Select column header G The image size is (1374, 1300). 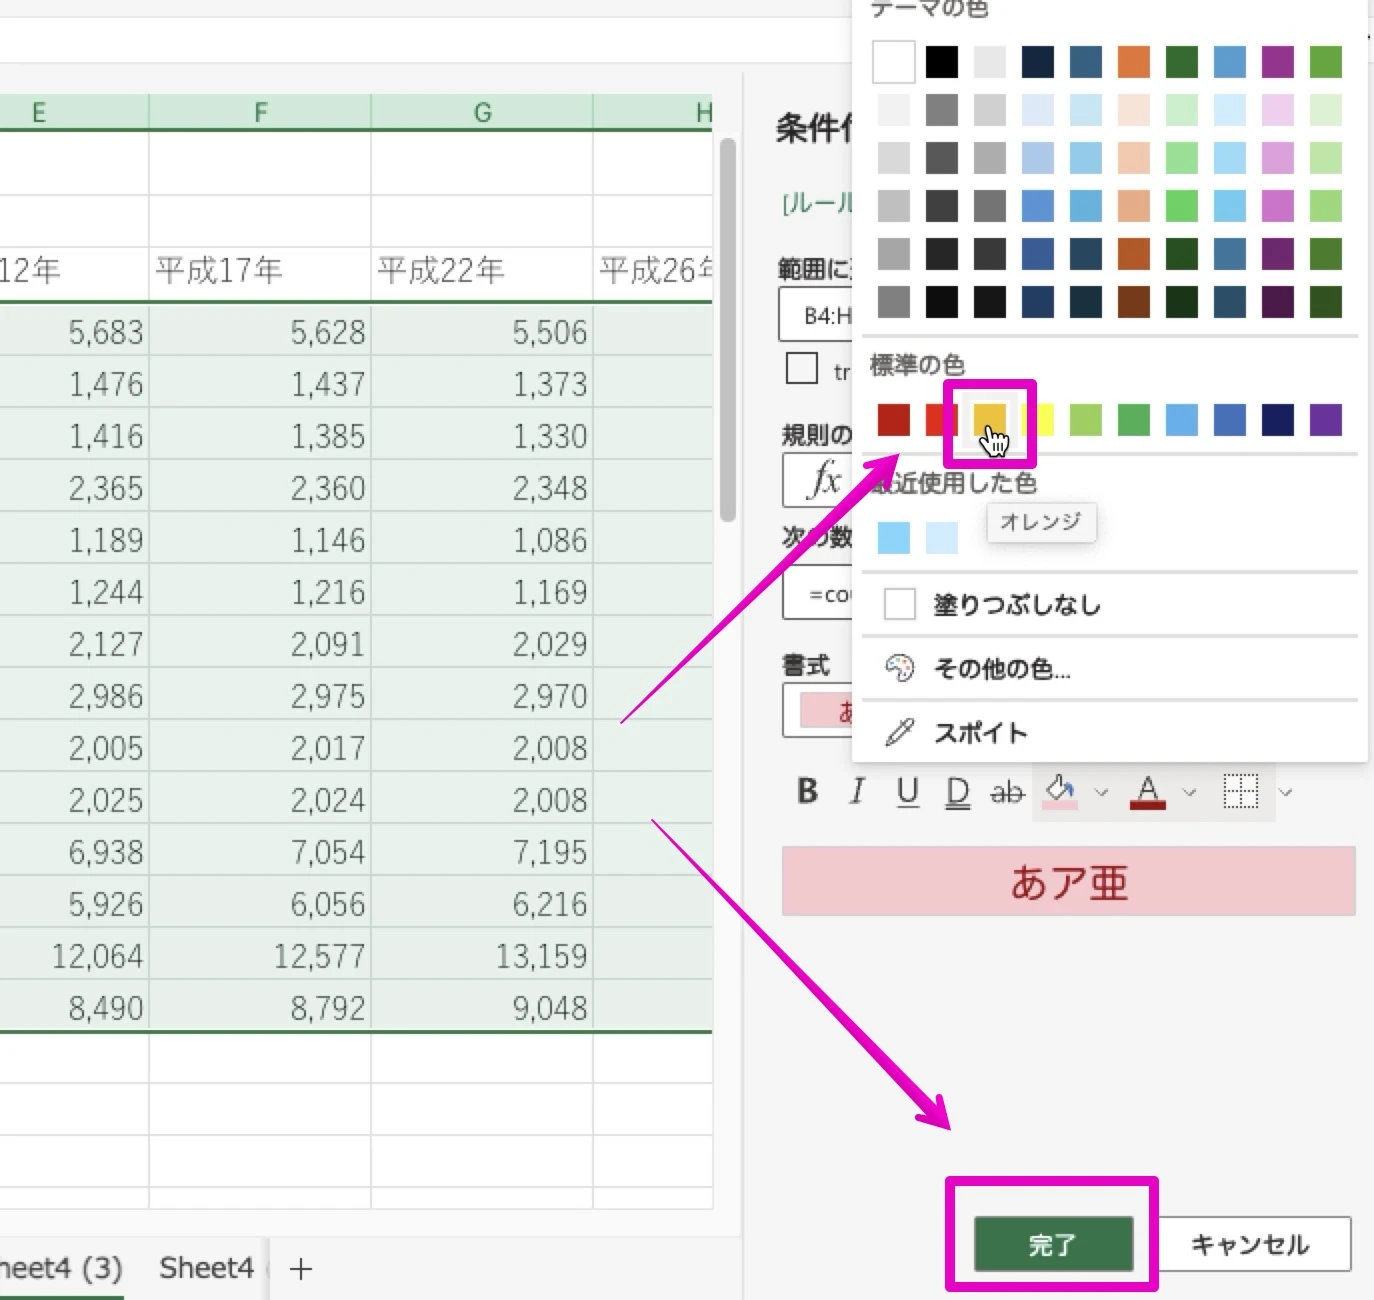[482, 112]
